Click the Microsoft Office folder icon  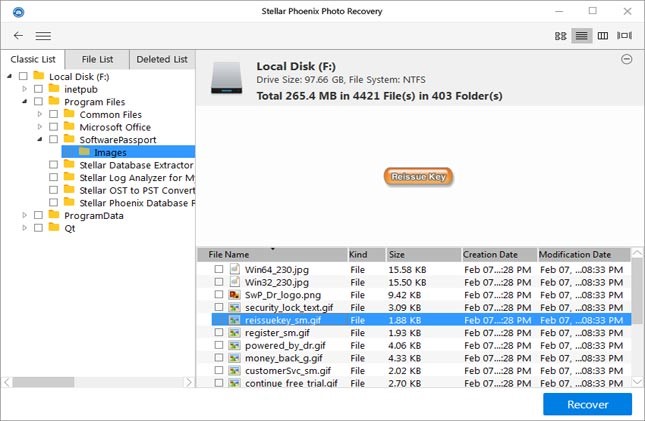click(x=69, y=126)
